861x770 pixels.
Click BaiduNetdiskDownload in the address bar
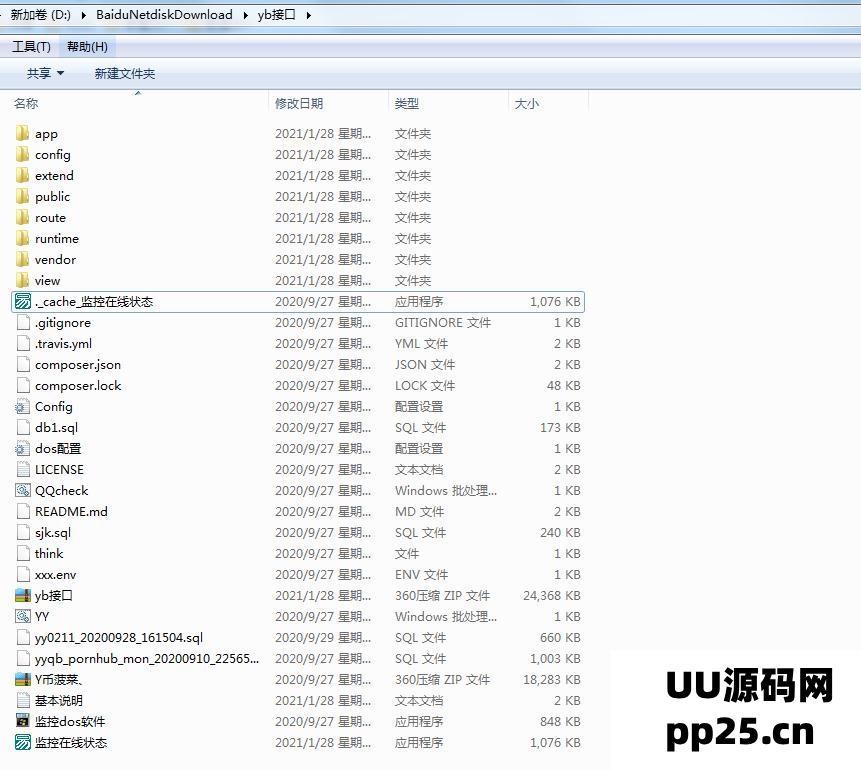[164, 15]
